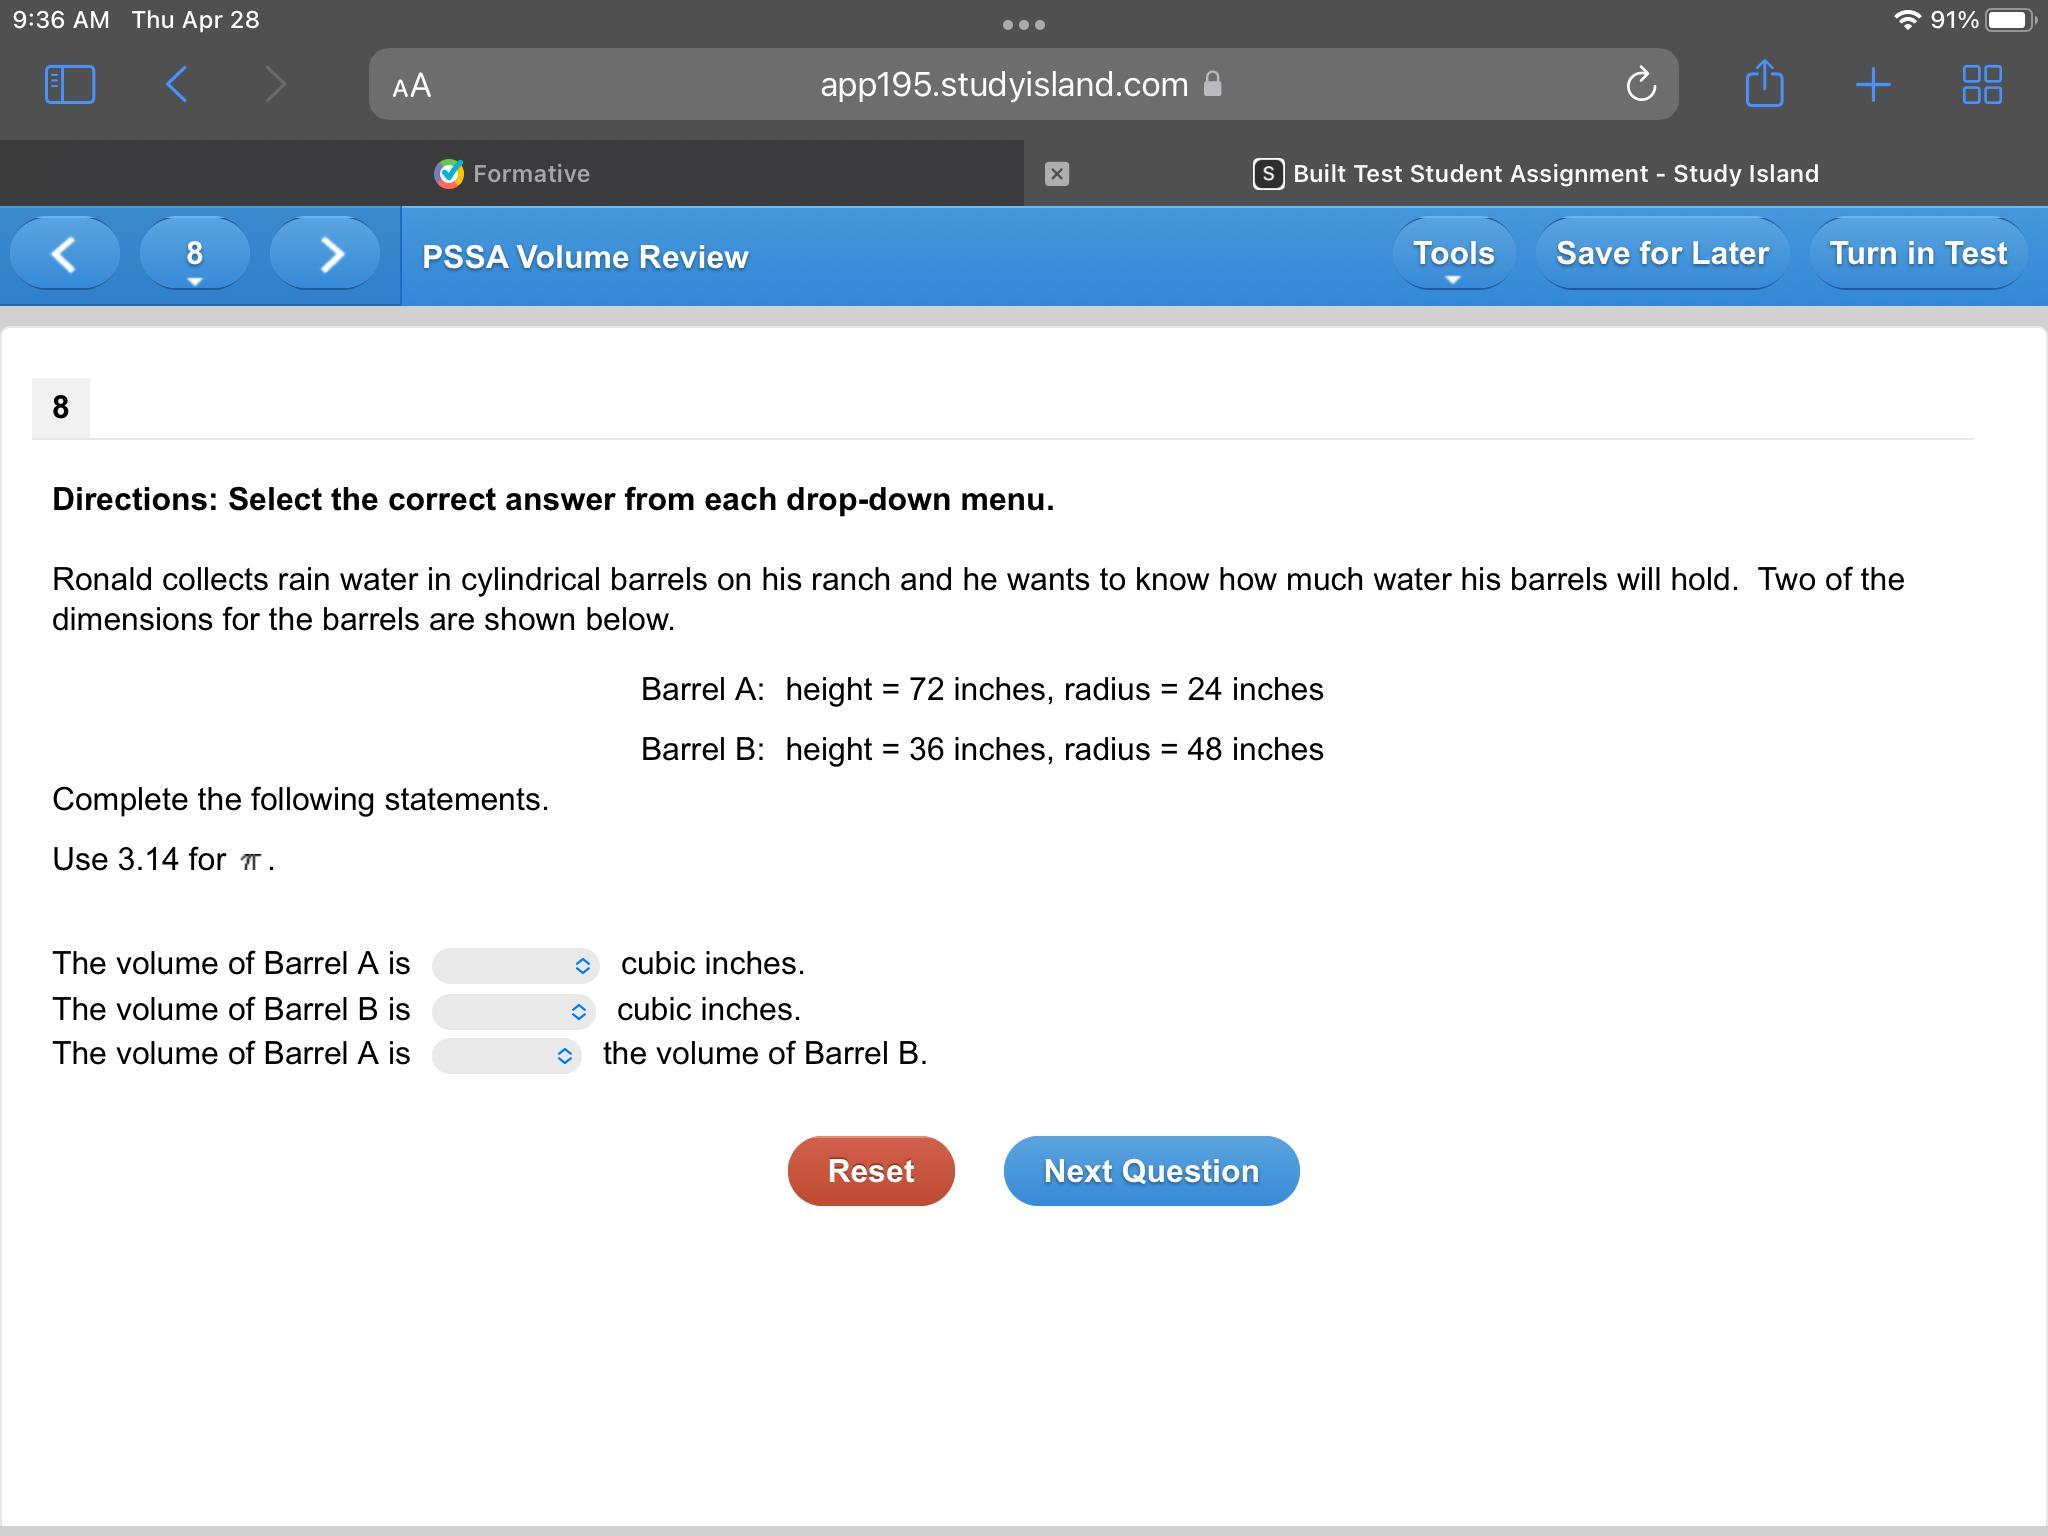Viewport: 2048px width, 1536px height.
Task: Go to next question arrow
Action: pos(325,254)
